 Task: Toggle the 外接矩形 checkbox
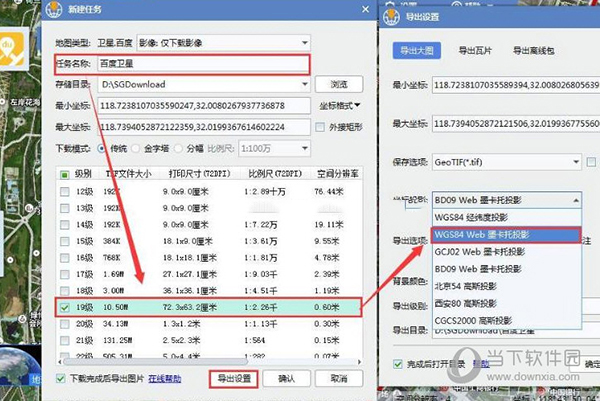(320, 127)
